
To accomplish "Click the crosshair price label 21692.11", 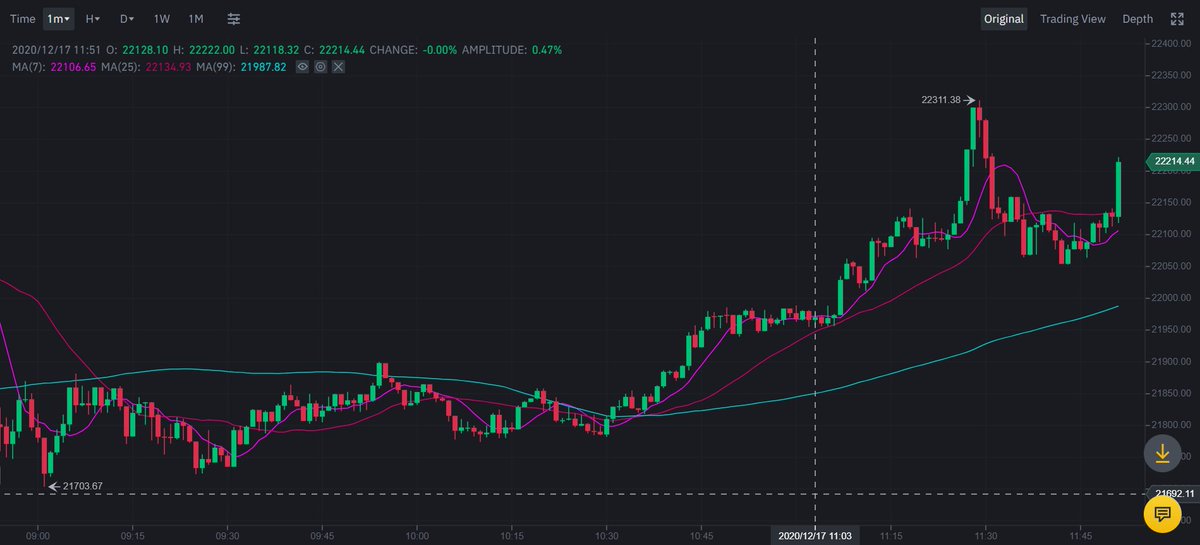I will [x=1174, y=493].
